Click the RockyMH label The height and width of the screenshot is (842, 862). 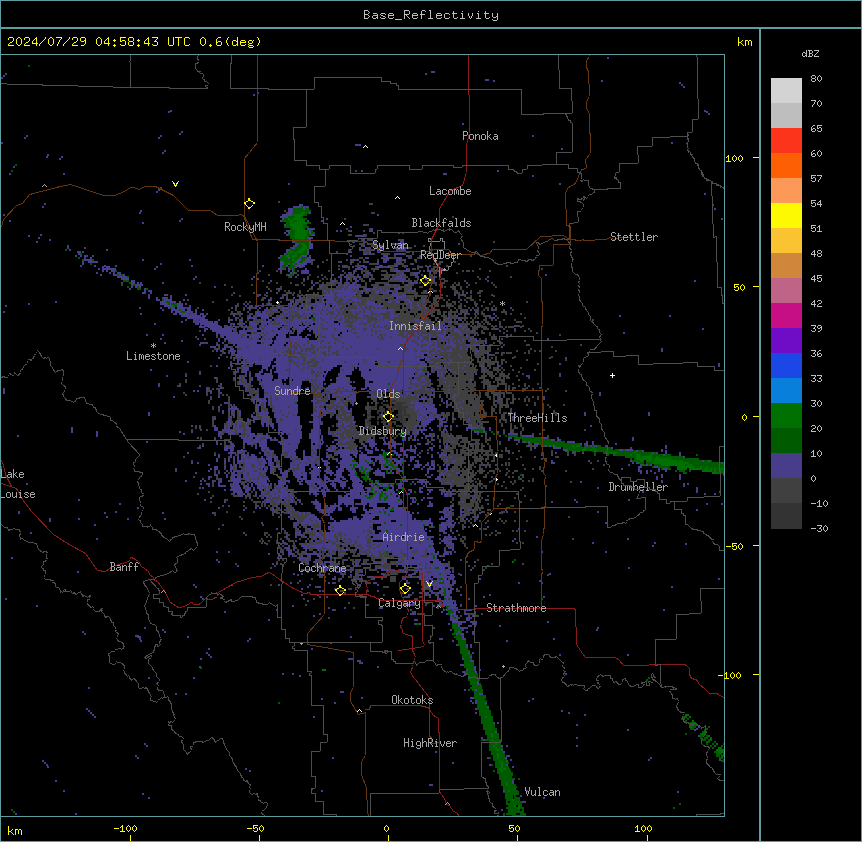coord(245,227)
